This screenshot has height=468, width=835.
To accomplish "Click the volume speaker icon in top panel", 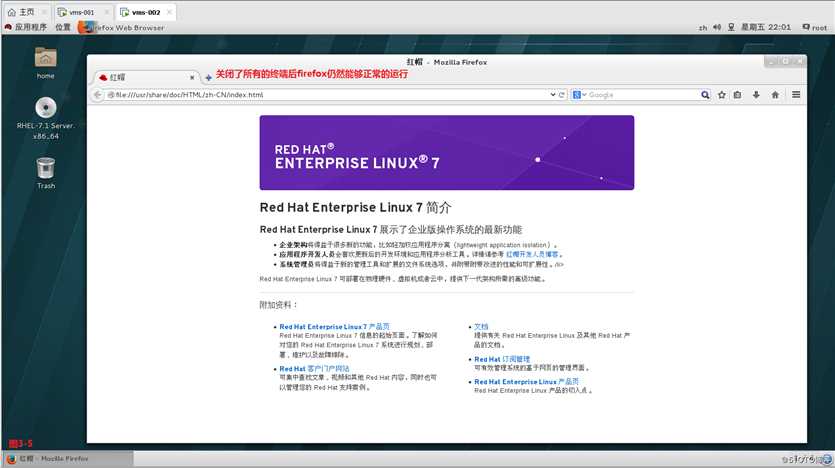I will pyautogui.click(x=717, y=27).
